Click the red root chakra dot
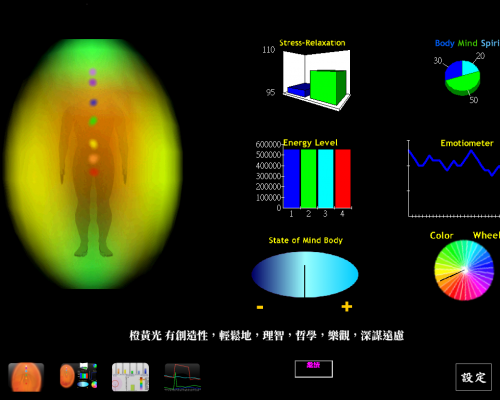The image size is (500, 400). click(x=94, y=172)
